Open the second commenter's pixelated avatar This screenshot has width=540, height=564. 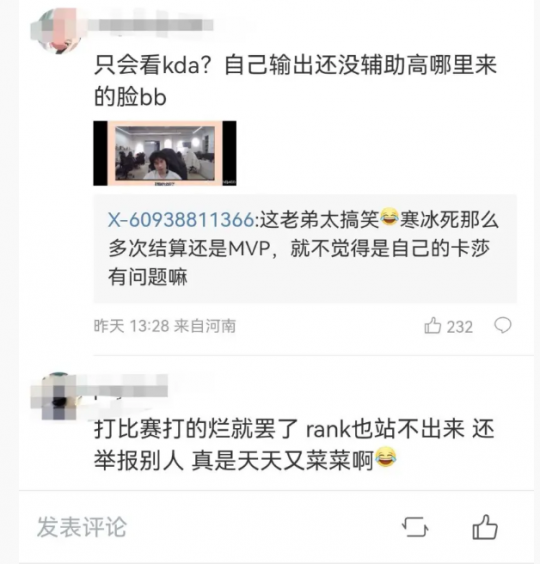(x=58, y=396)
